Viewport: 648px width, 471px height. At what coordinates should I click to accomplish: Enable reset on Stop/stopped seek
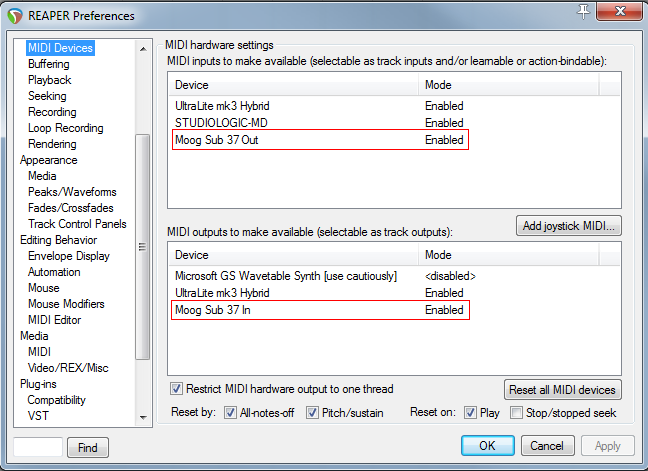(x=516, y=413)
